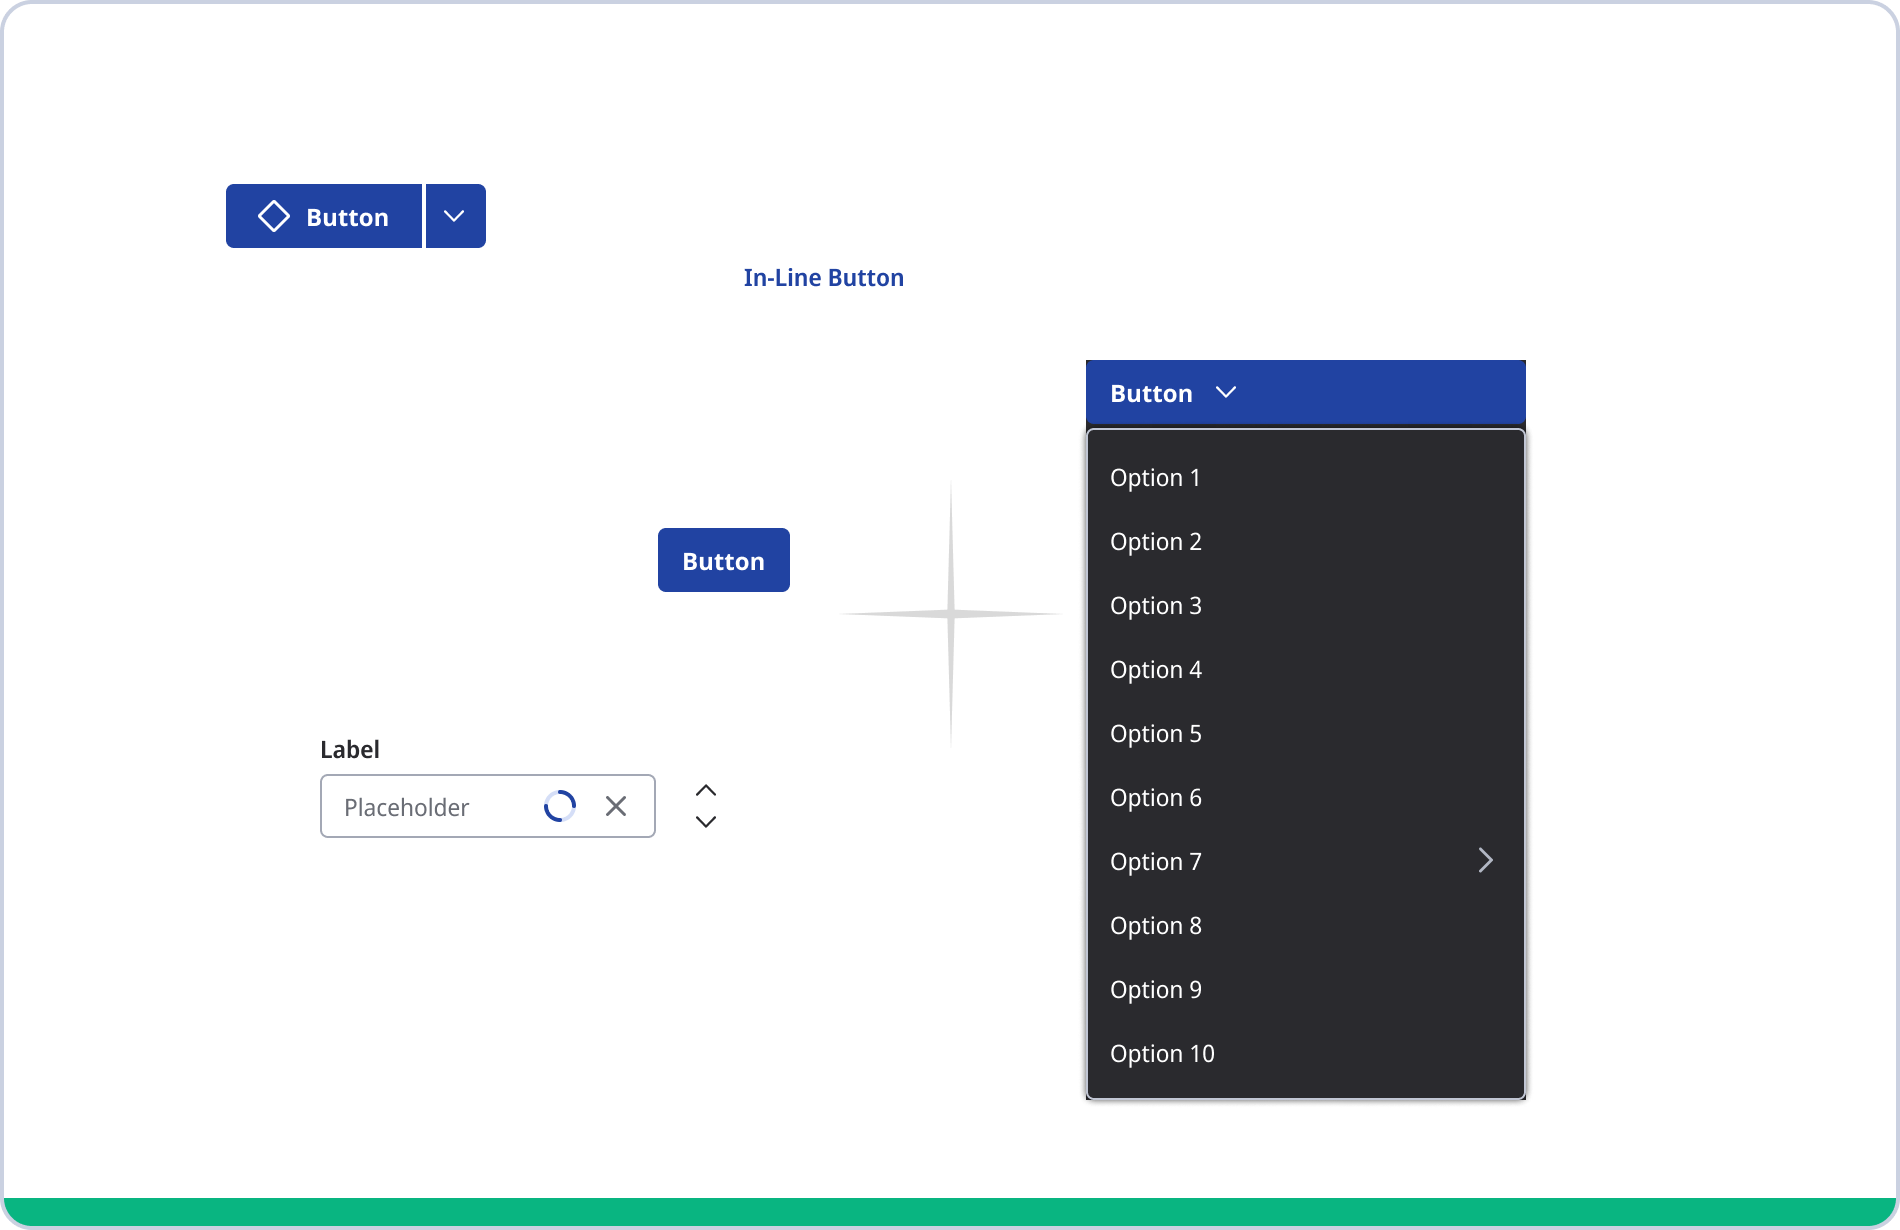Choose Option 10 at list bottom
1900x1230 pixels.
click(1162, 1054)
